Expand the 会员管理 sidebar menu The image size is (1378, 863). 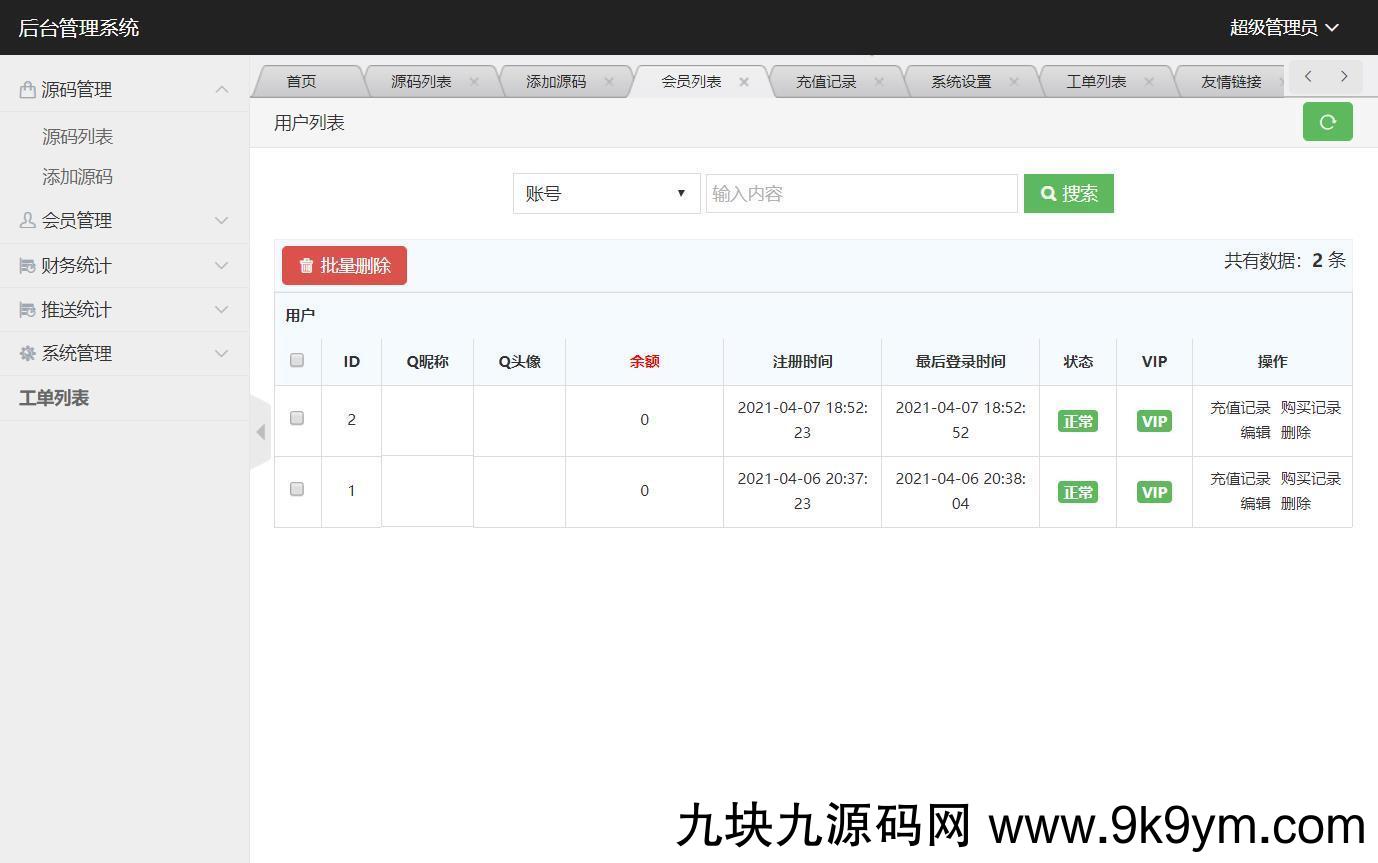point(124,221)
